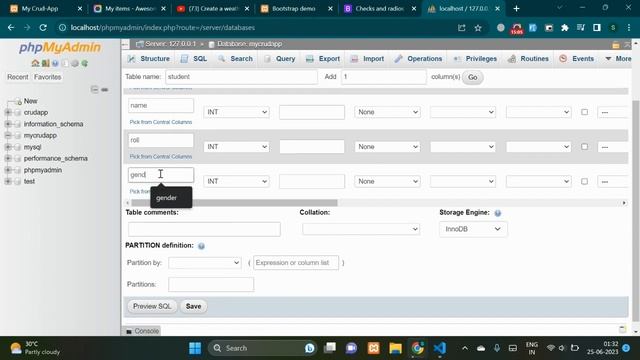Open type dropdown for gend column
The image size is (640, 360).
236,181
